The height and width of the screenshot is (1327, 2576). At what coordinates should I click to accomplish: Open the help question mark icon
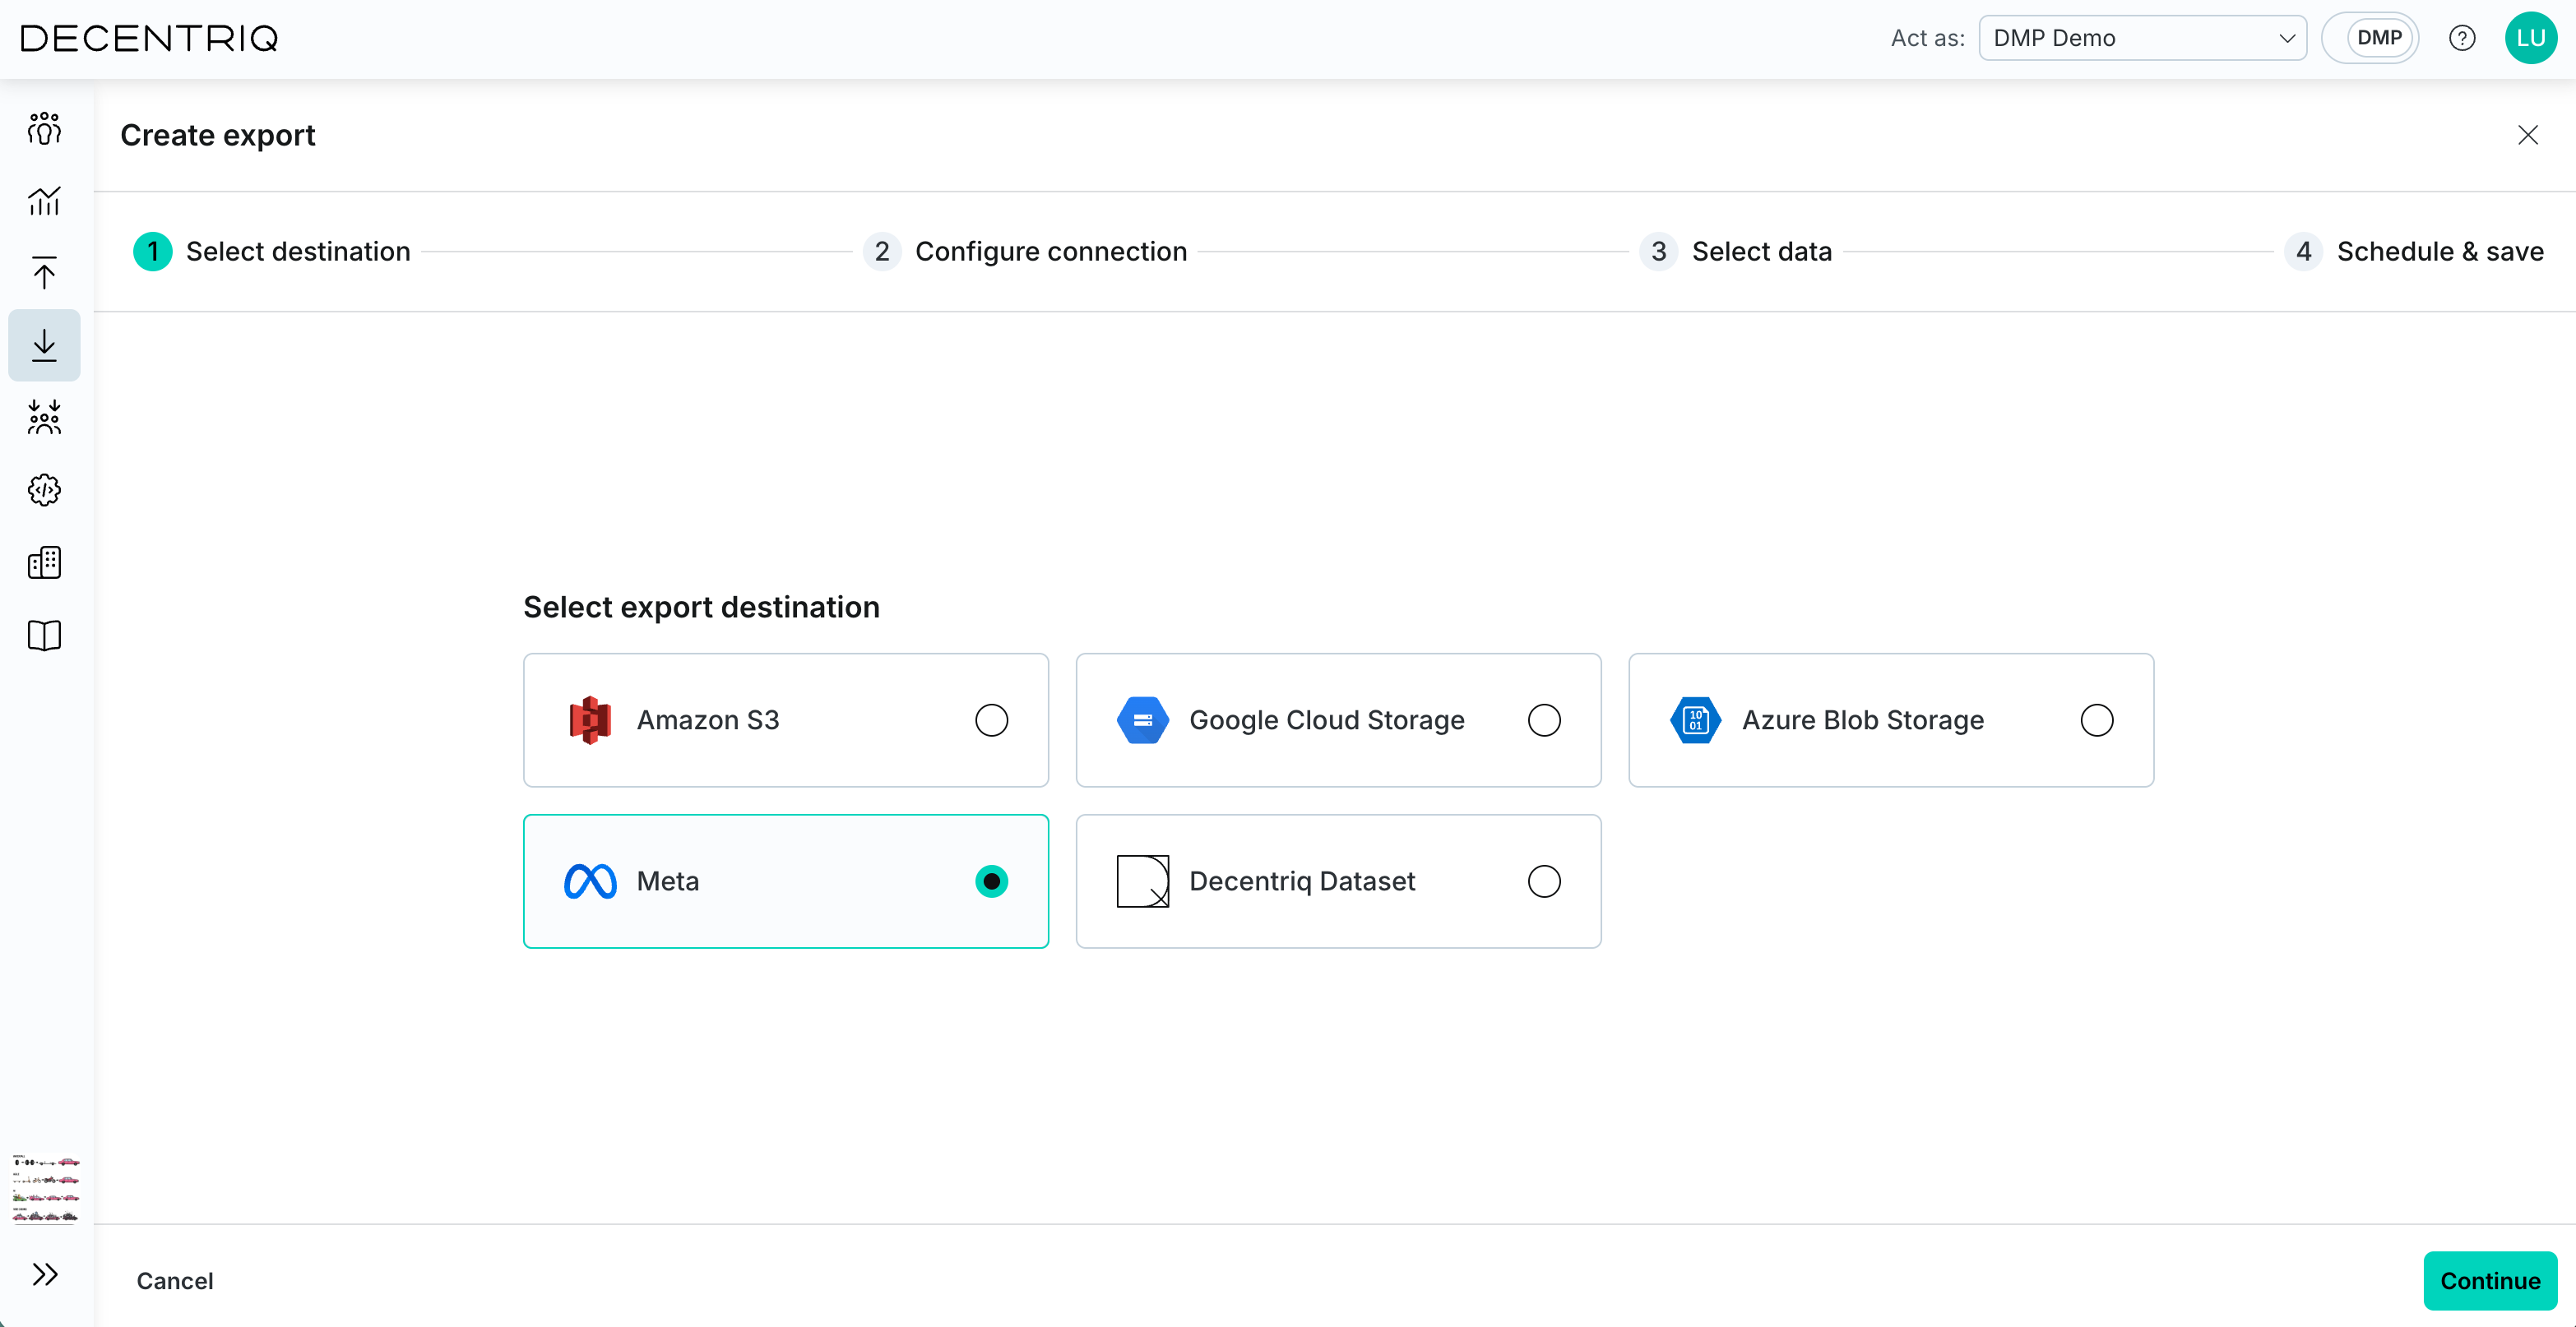click(x=2462, y=38)
